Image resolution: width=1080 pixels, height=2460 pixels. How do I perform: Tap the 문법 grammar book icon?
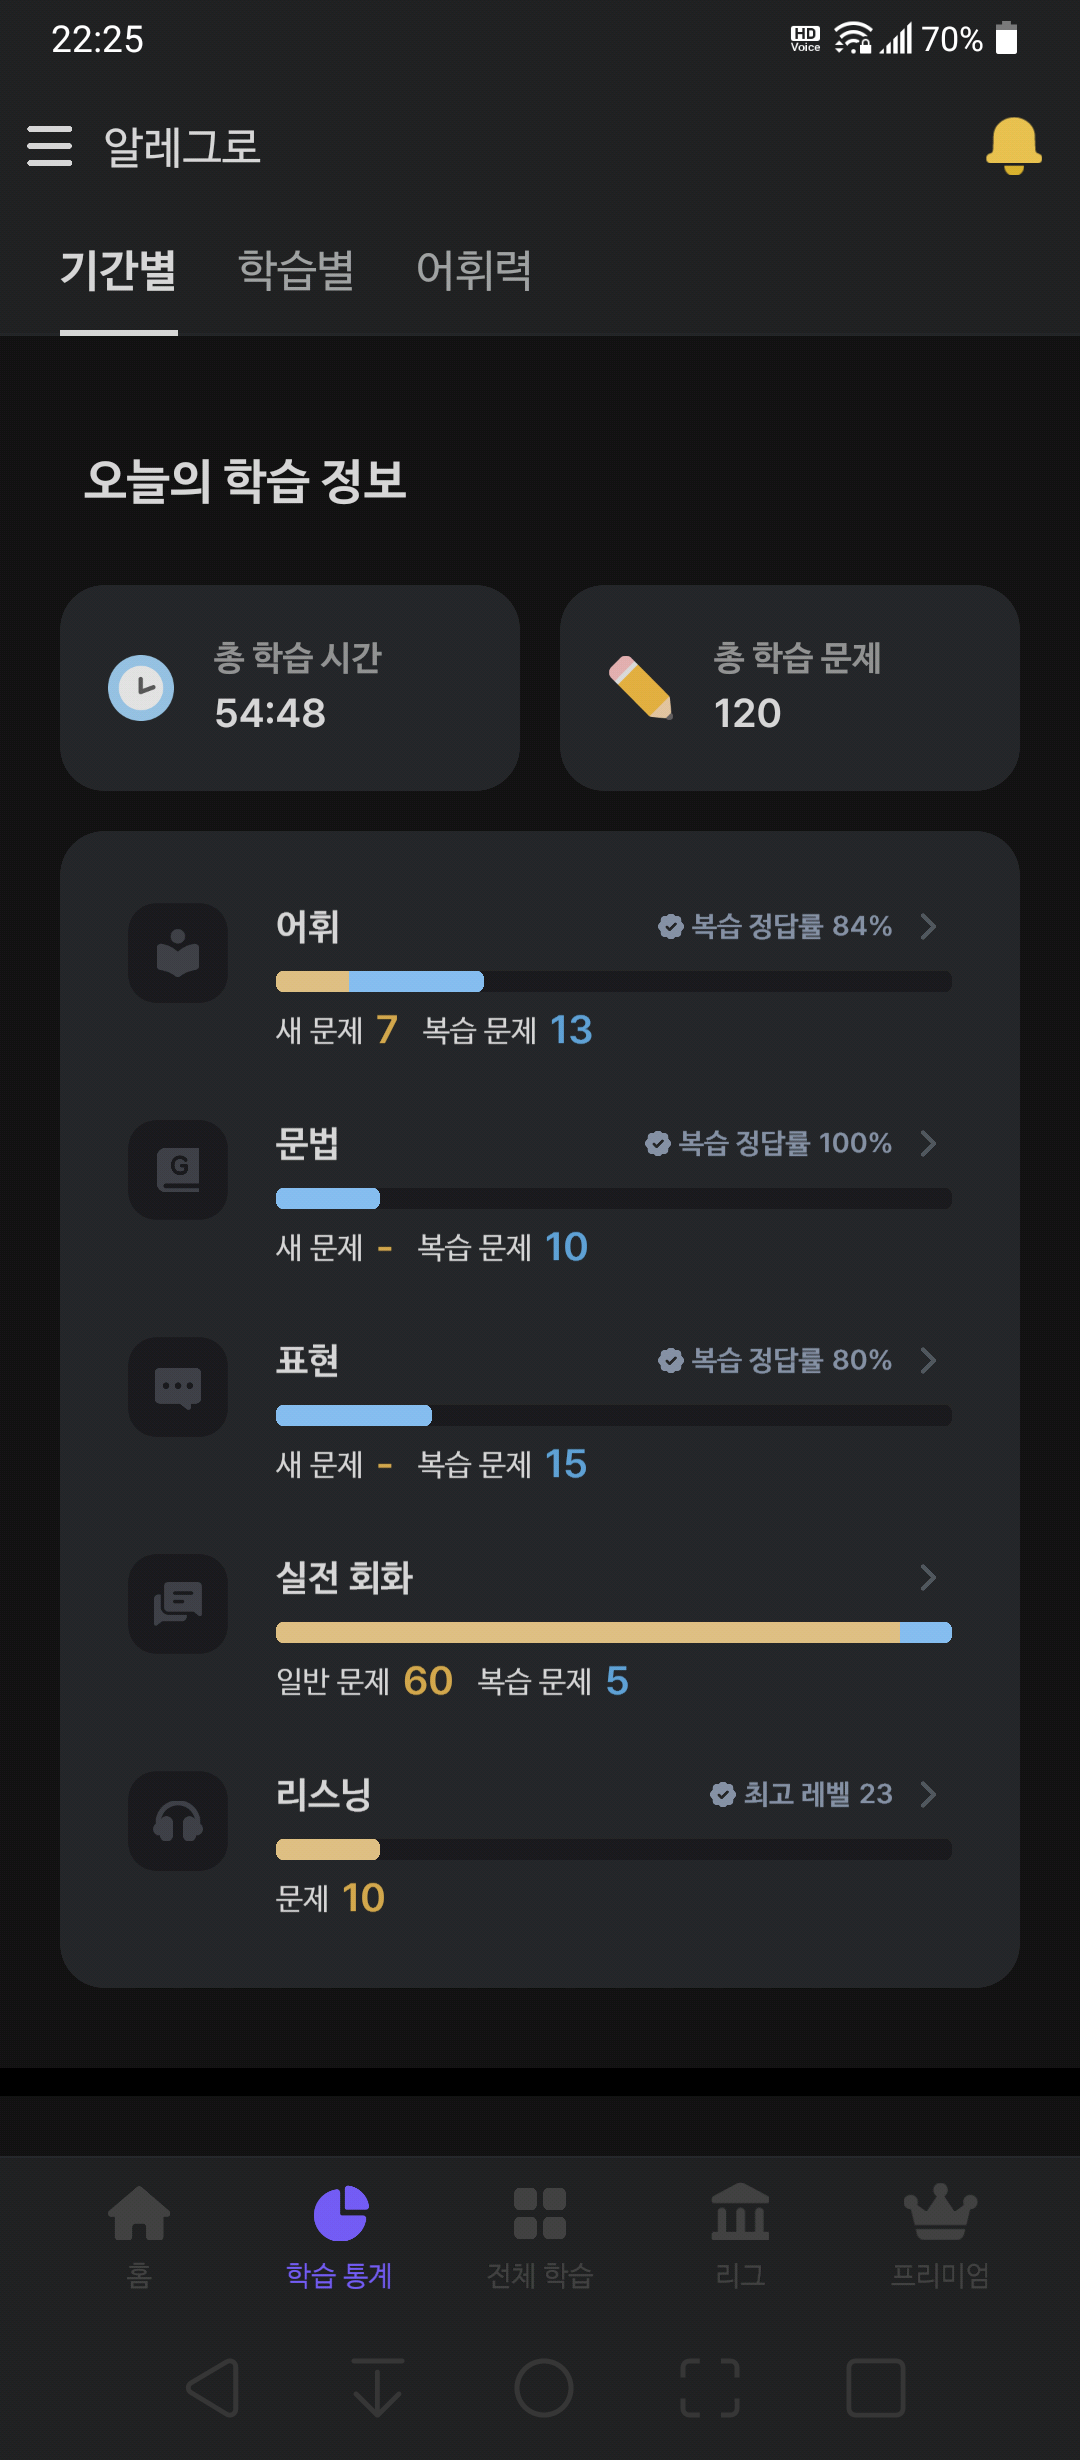tap(178, 1170)
